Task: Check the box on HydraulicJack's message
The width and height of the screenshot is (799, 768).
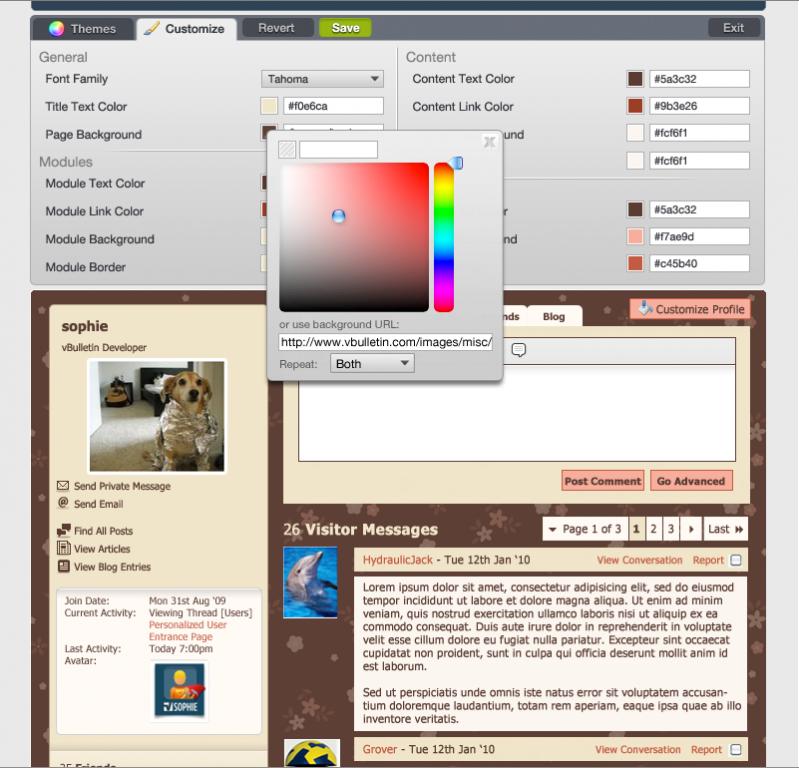Action: pyautogui.click(x=736, y=561)
